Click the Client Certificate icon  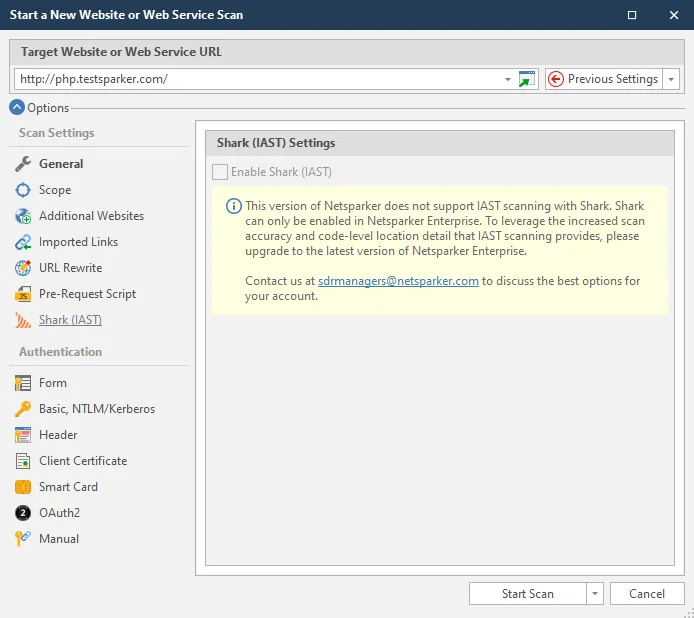pyautogui.click(x=23, y=461)
